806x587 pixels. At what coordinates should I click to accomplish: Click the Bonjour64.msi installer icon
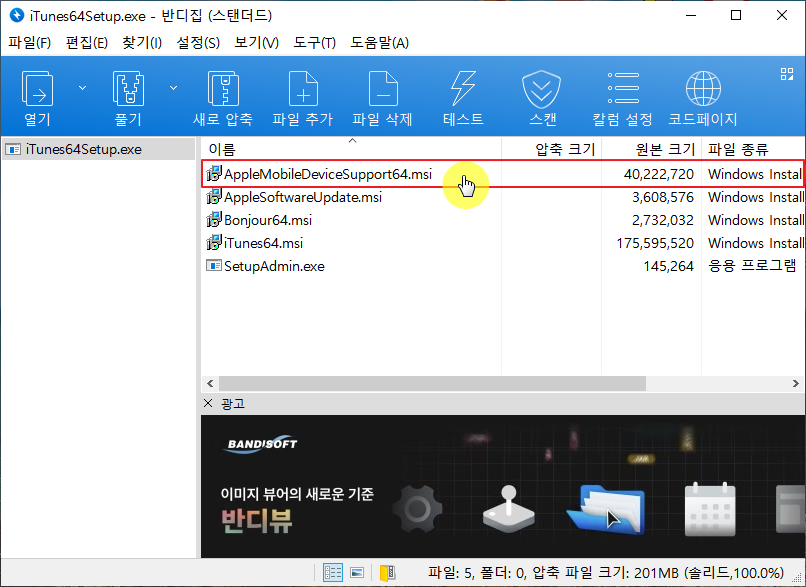[x=214, y=221]
